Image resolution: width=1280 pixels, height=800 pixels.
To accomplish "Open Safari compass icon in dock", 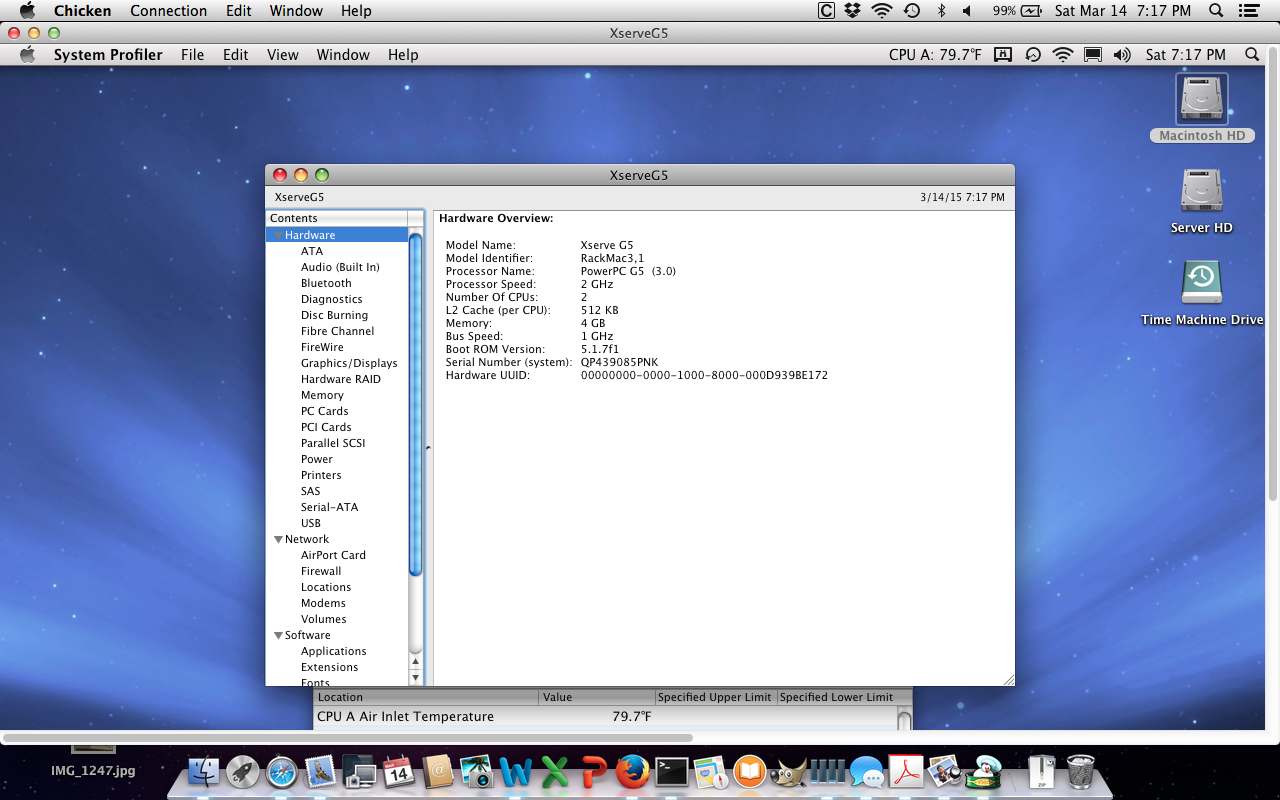I will click(282, 771).
